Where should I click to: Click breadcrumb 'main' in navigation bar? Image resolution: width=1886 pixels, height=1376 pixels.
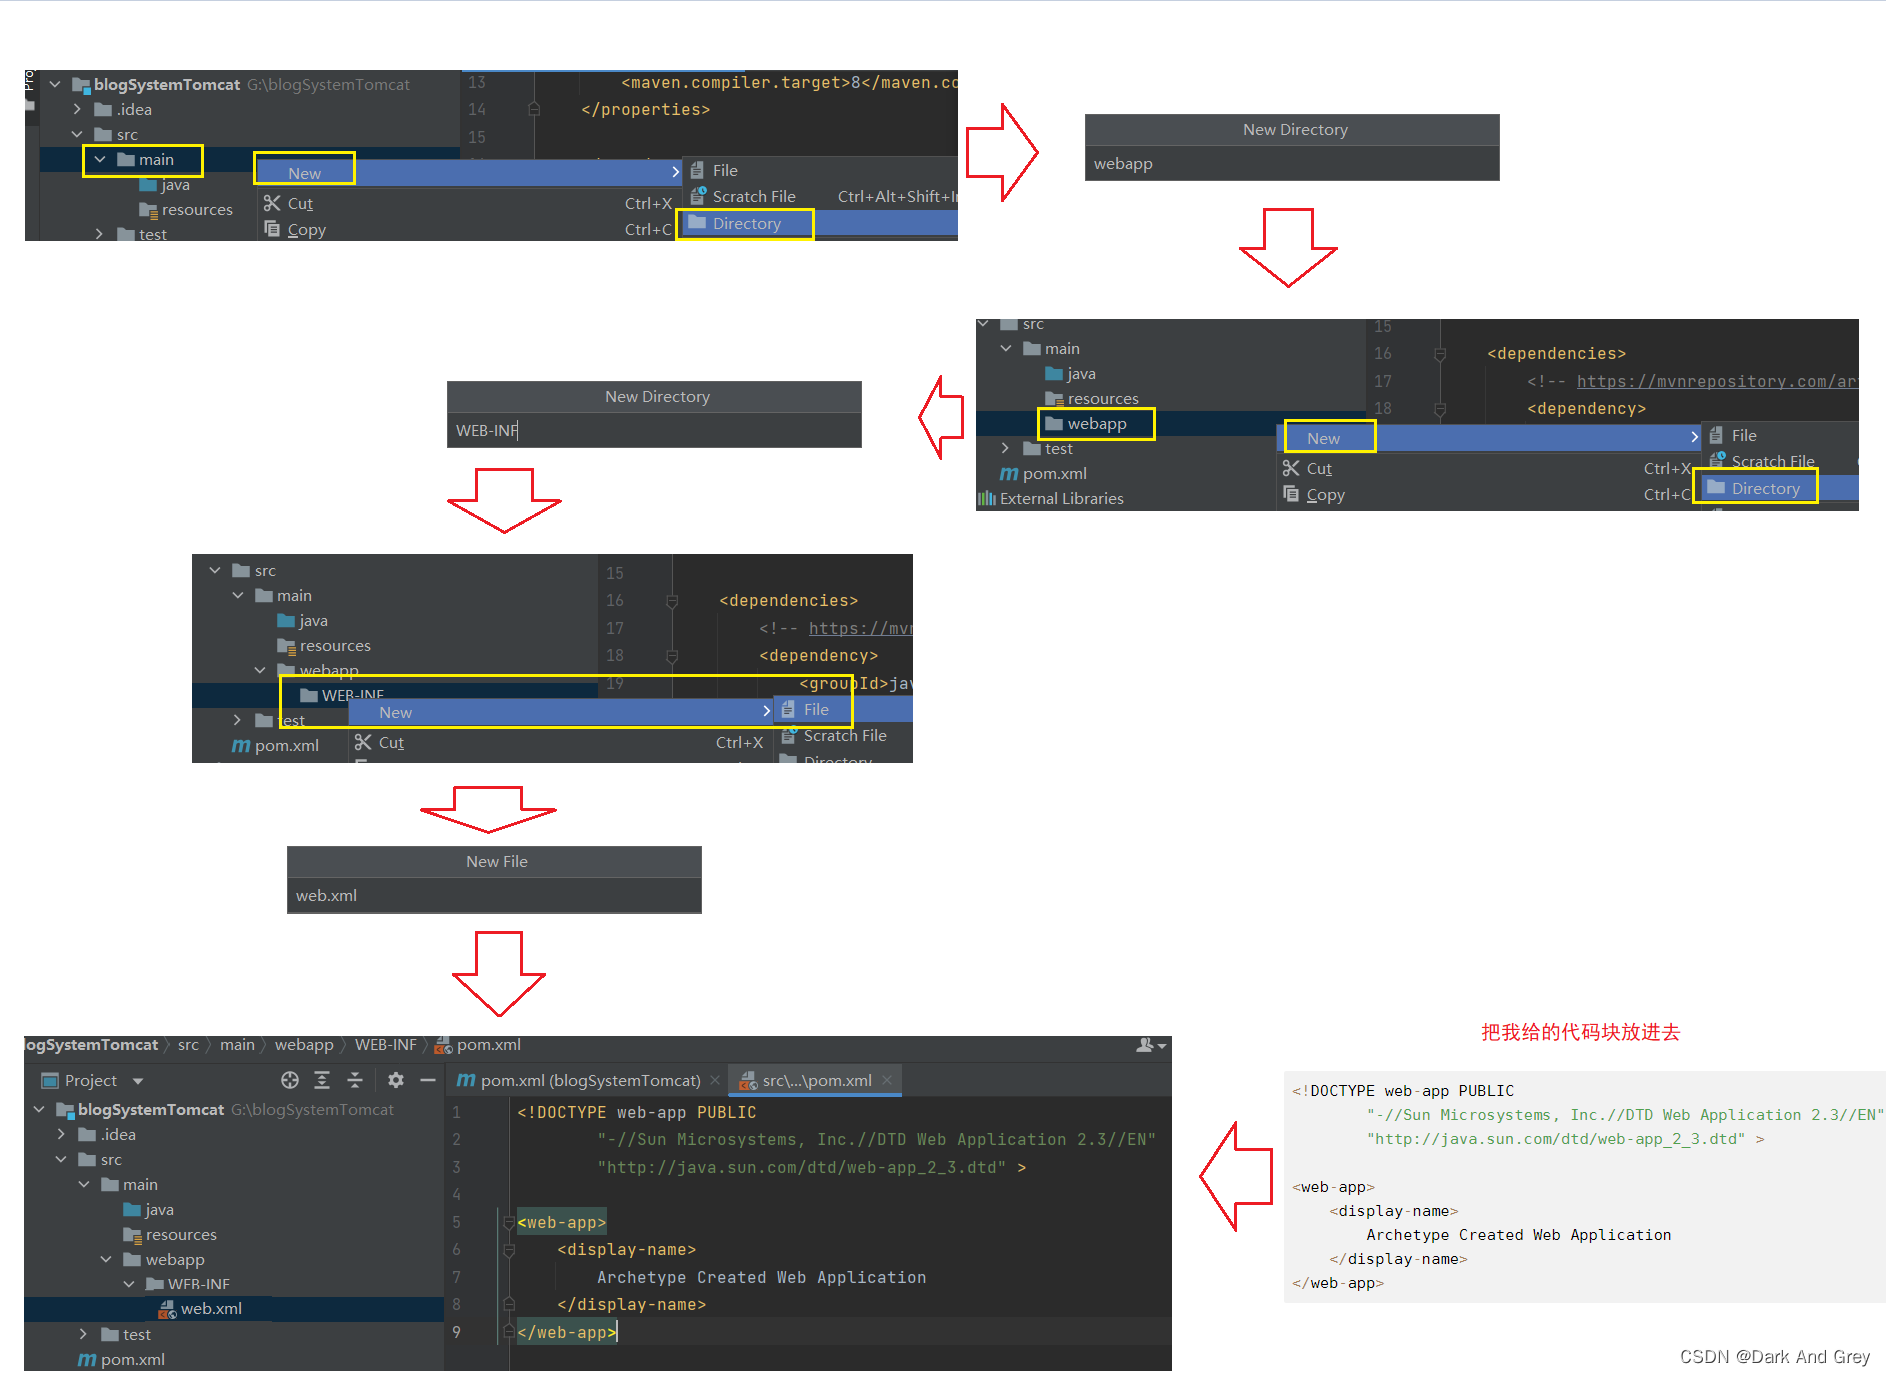click(237, 1045)
